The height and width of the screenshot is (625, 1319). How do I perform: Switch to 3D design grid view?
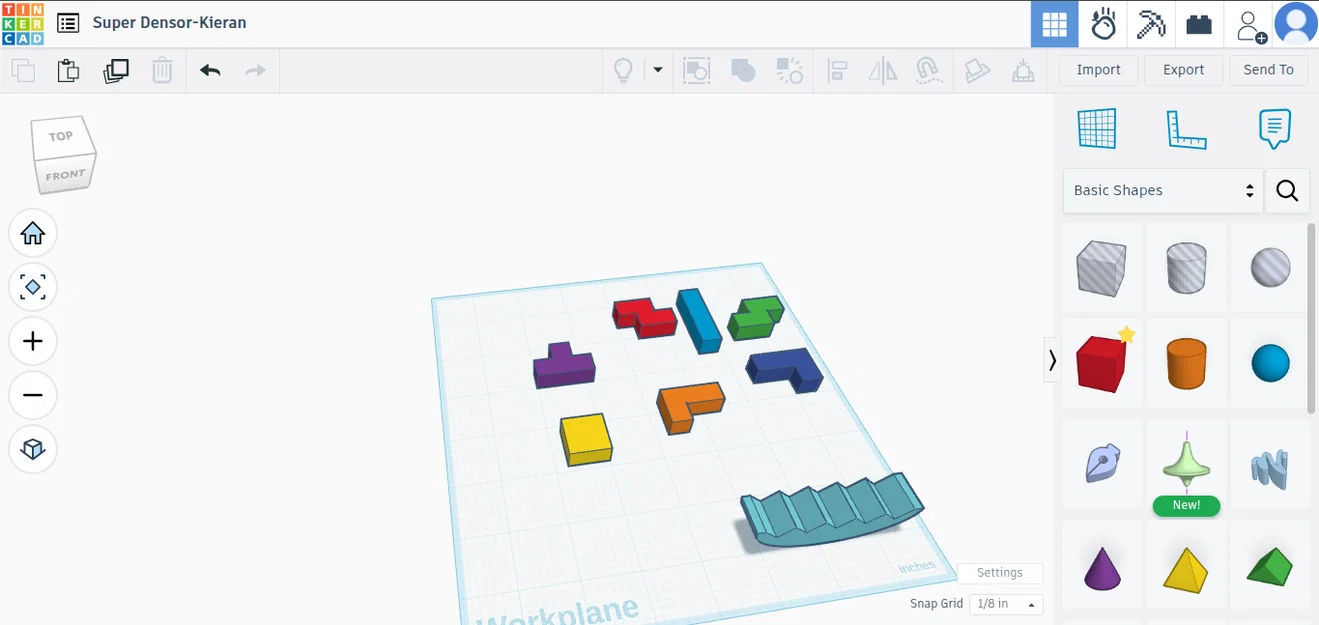pyautogui.click(x=1054, y=24)
